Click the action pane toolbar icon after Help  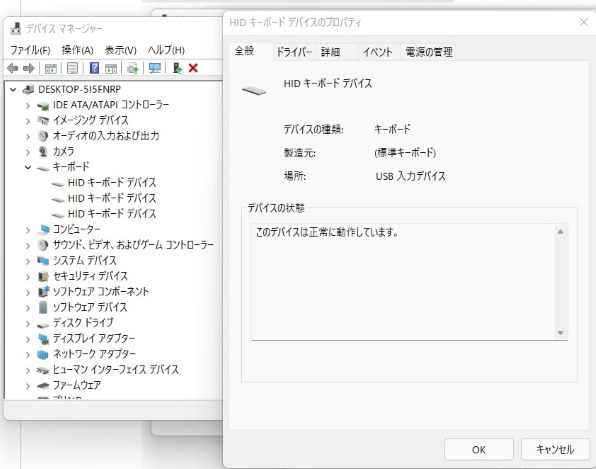pyautogui.click(x=111, y=68)
